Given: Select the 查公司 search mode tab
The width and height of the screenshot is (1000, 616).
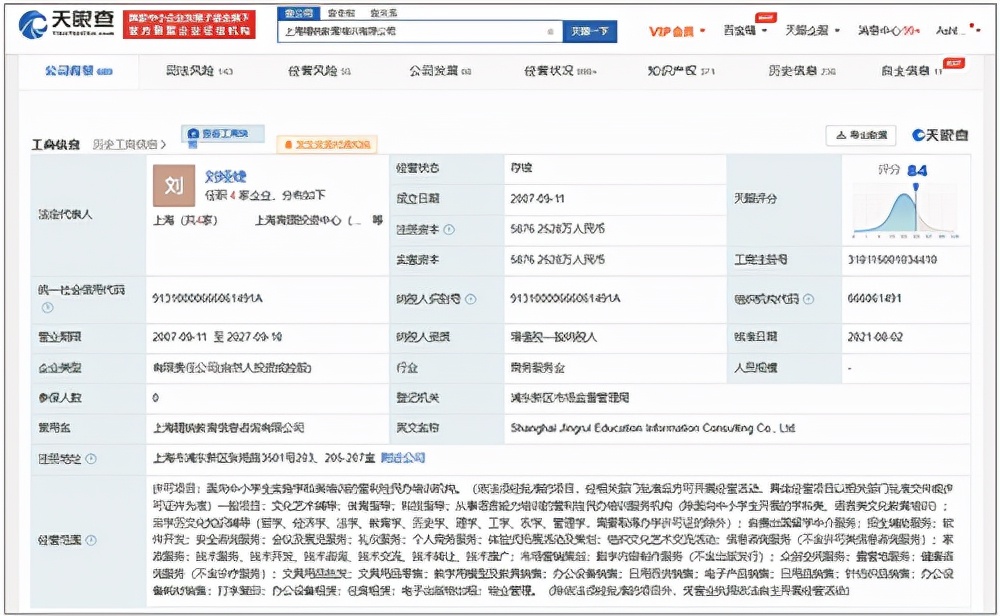Looking at the screenshot, I should click(x=298, y=13).
